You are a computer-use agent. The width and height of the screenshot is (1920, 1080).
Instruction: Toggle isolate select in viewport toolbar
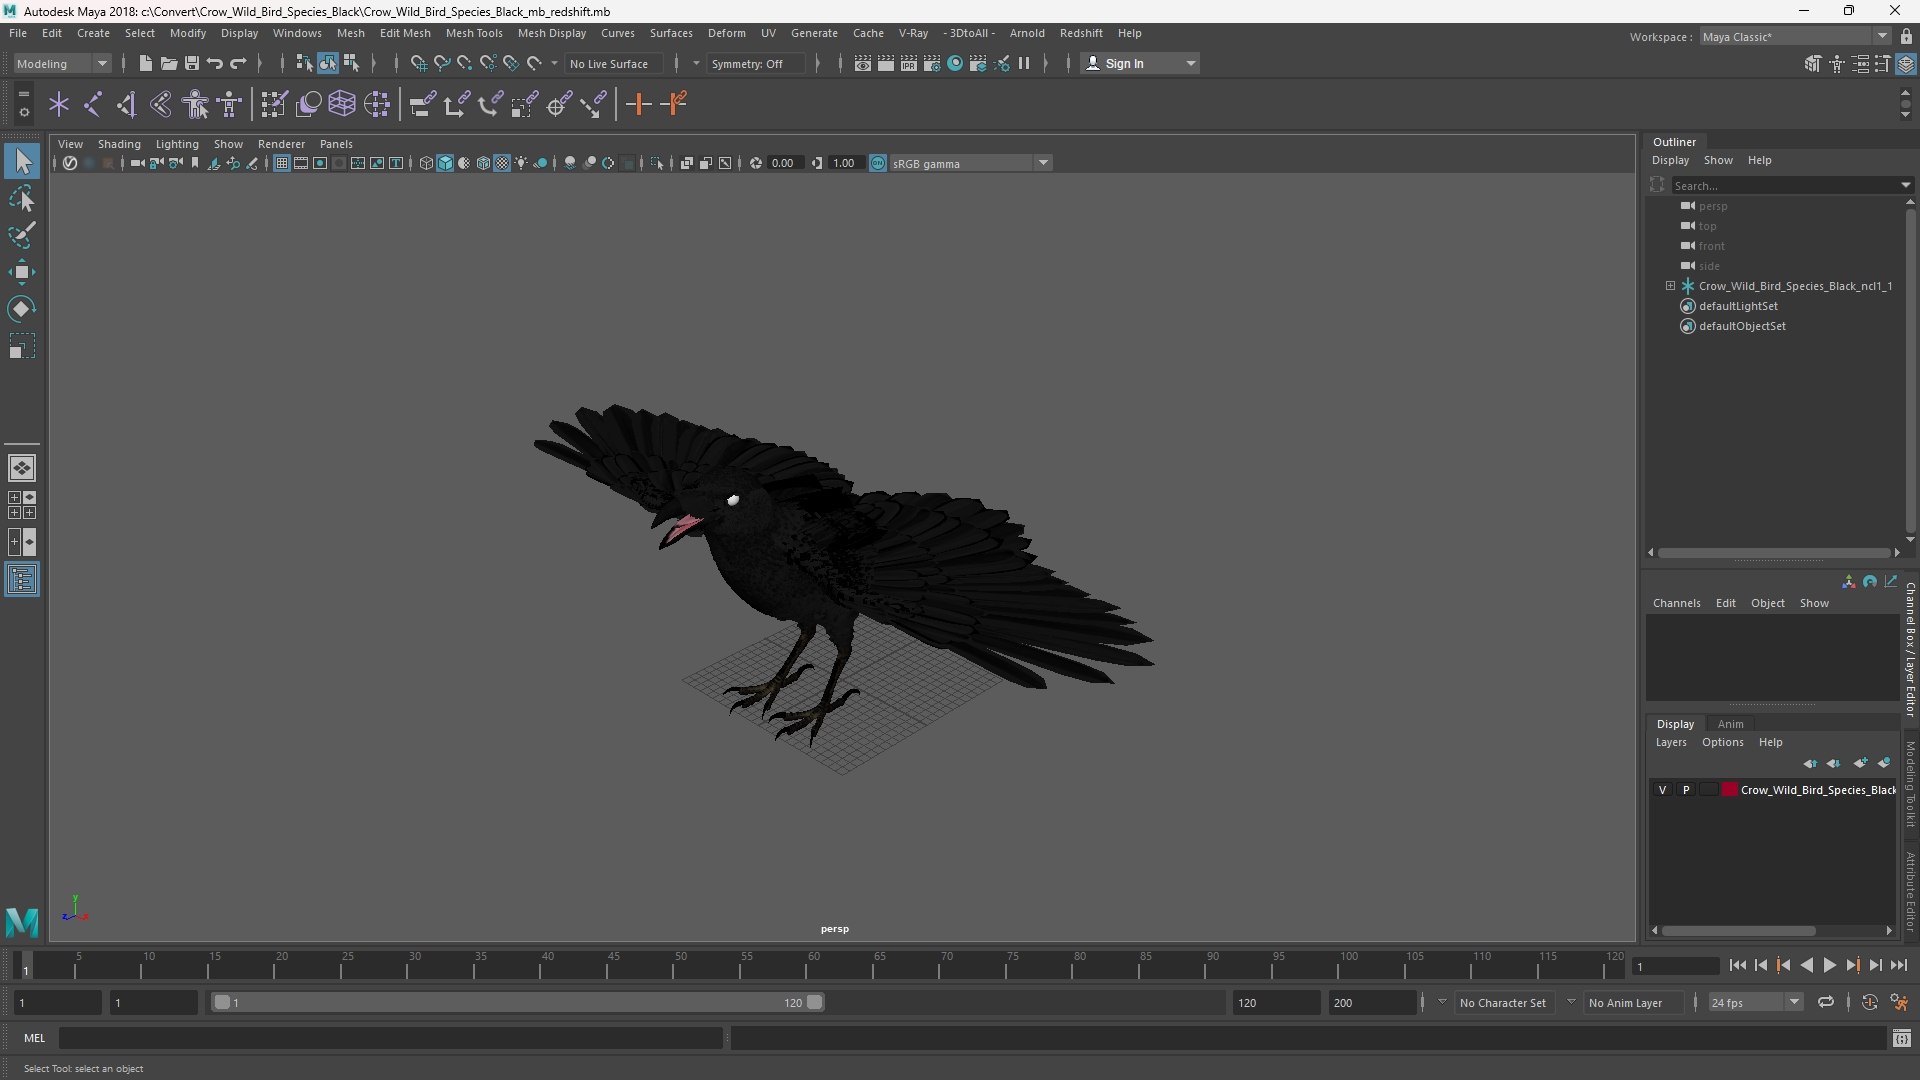point(656,163)
